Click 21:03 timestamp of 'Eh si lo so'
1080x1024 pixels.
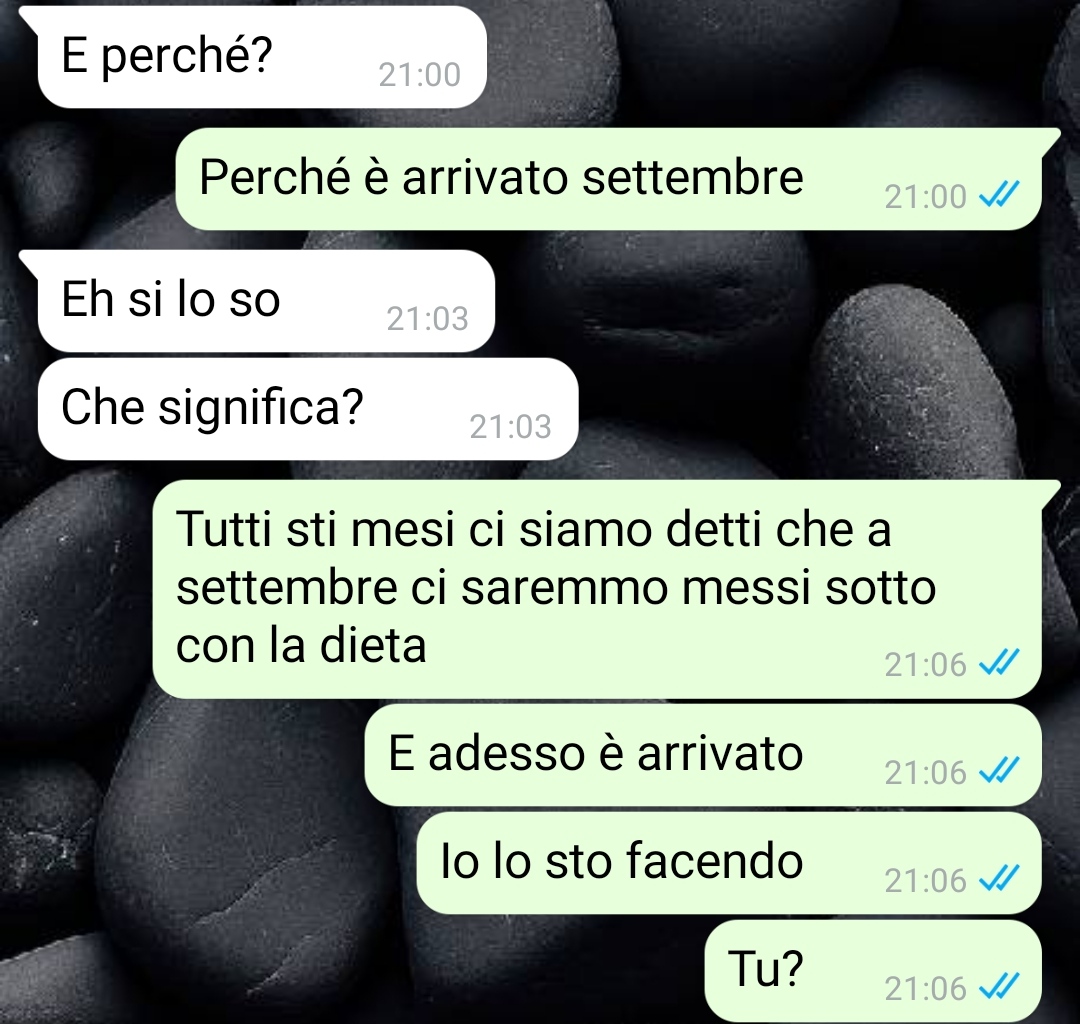[x=427, y=319]
